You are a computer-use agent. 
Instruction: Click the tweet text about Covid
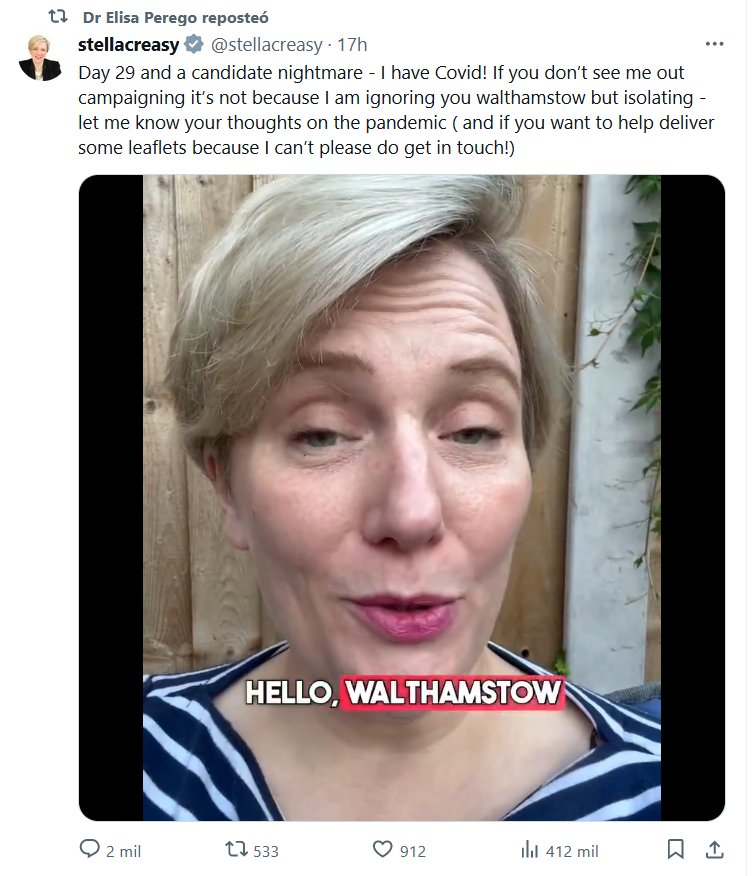point(381,110)
